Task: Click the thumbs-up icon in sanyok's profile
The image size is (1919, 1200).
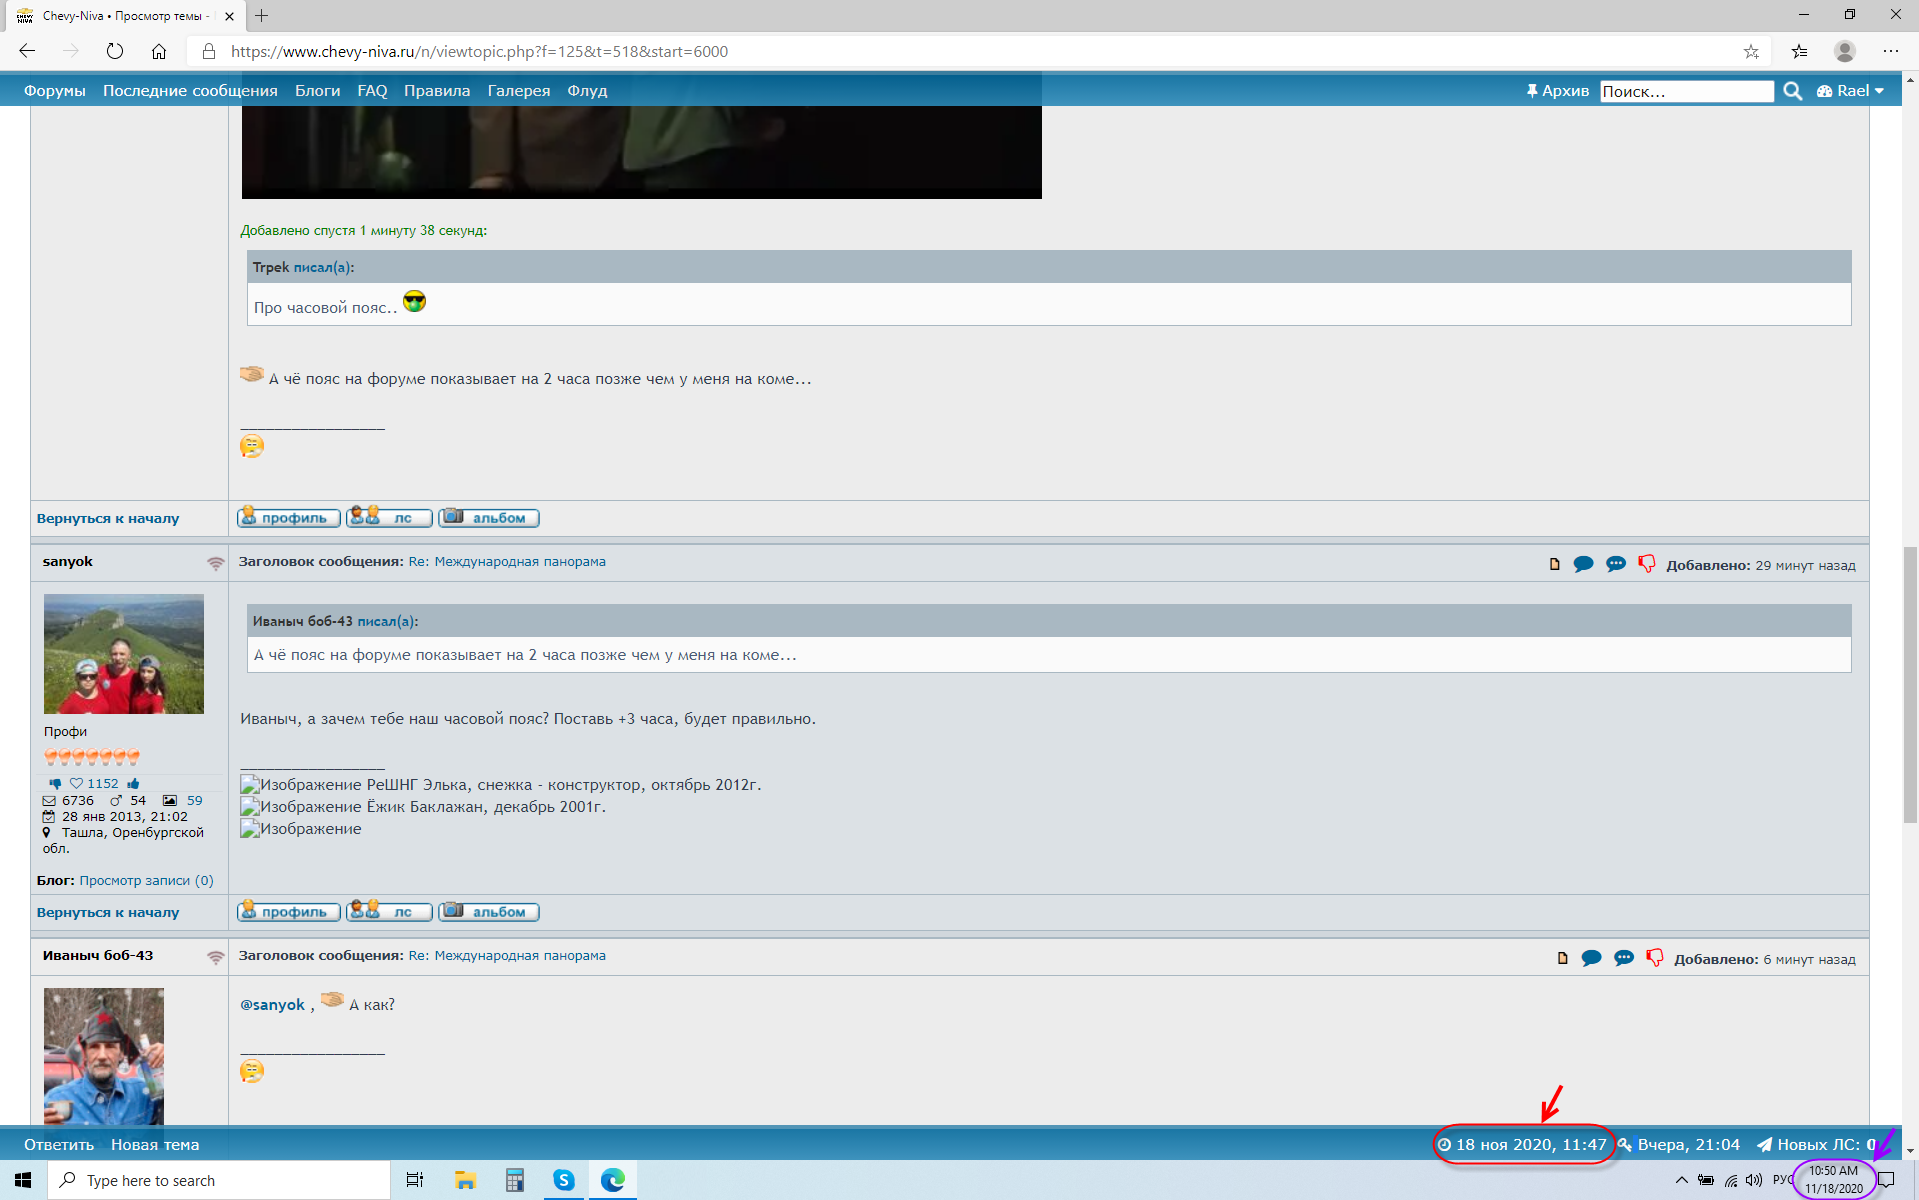Action: pos(133,784)
